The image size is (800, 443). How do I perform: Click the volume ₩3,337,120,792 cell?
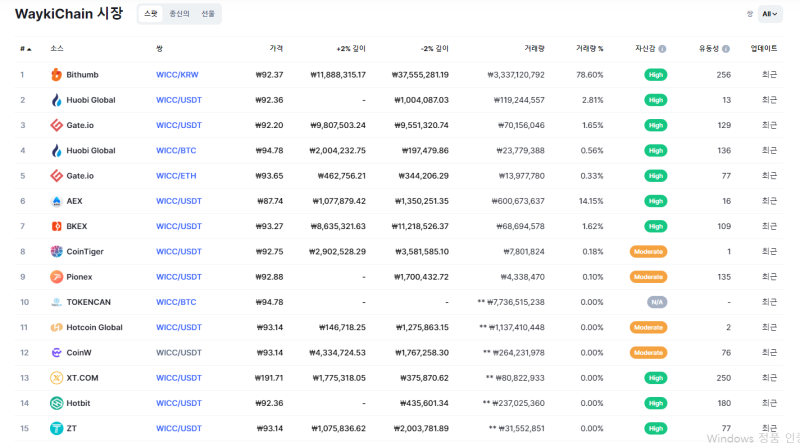516,75
